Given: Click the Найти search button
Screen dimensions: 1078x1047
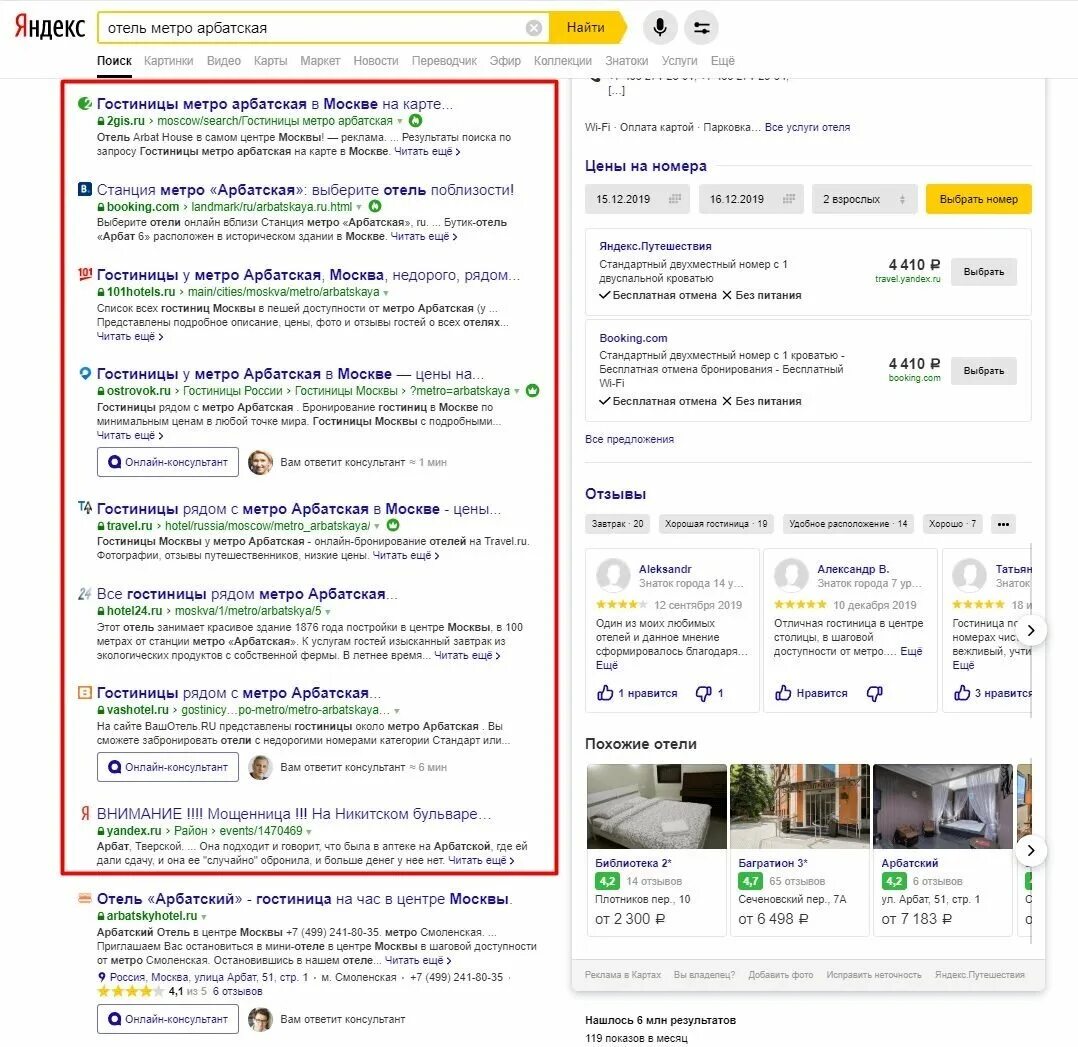Looking at the screenshot, I should point(586,27).
